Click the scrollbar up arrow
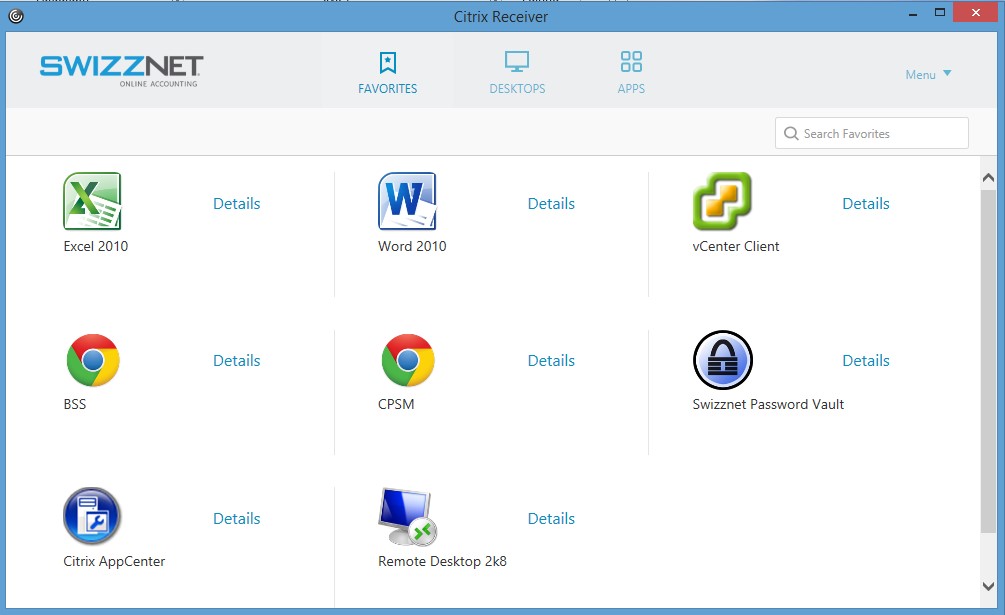This screenshot has width=1005, height=615. tap(988, 177)
